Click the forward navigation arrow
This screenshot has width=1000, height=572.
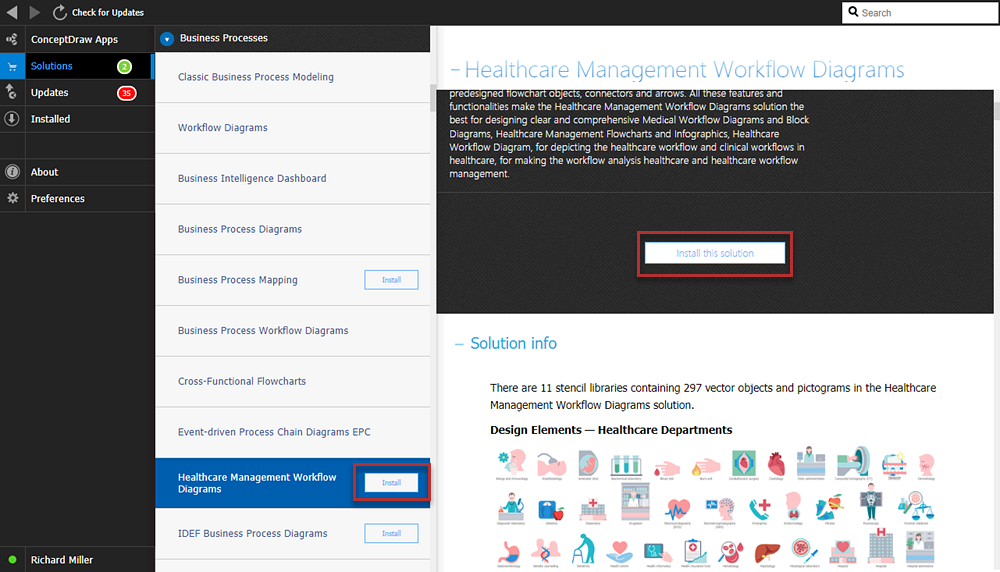pos(35,12)
